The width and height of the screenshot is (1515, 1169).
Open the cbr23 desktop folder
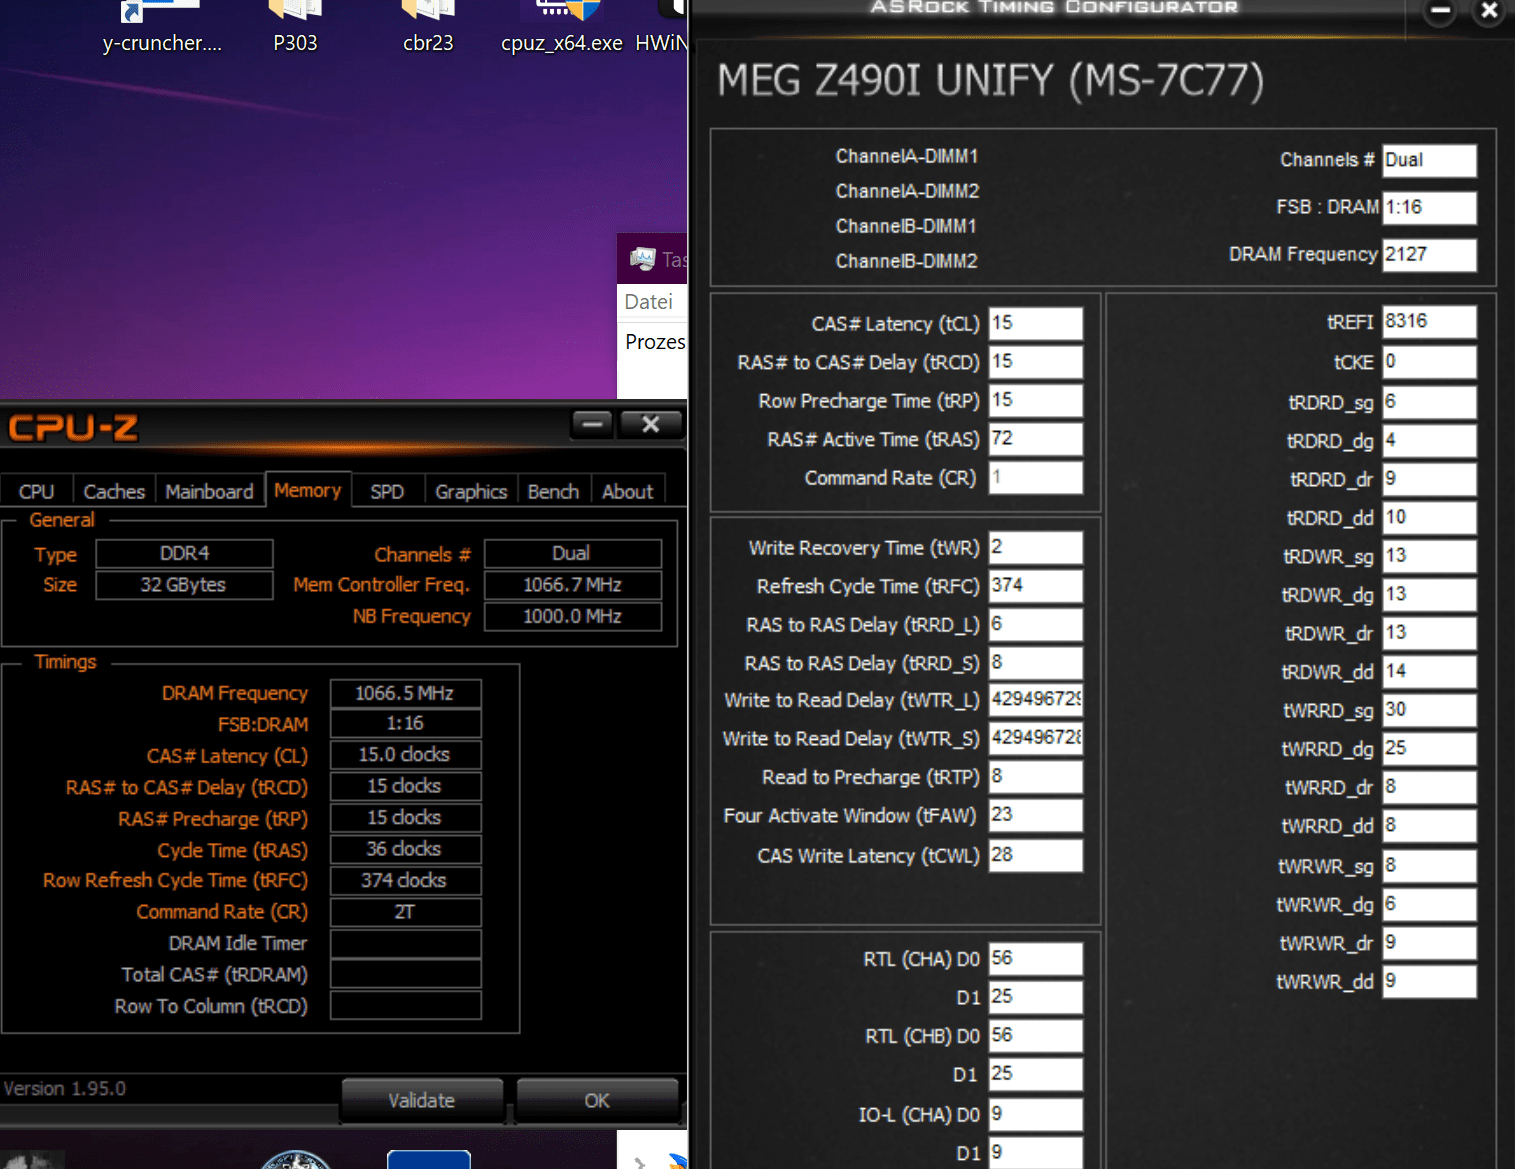click(x=428, y=28)
